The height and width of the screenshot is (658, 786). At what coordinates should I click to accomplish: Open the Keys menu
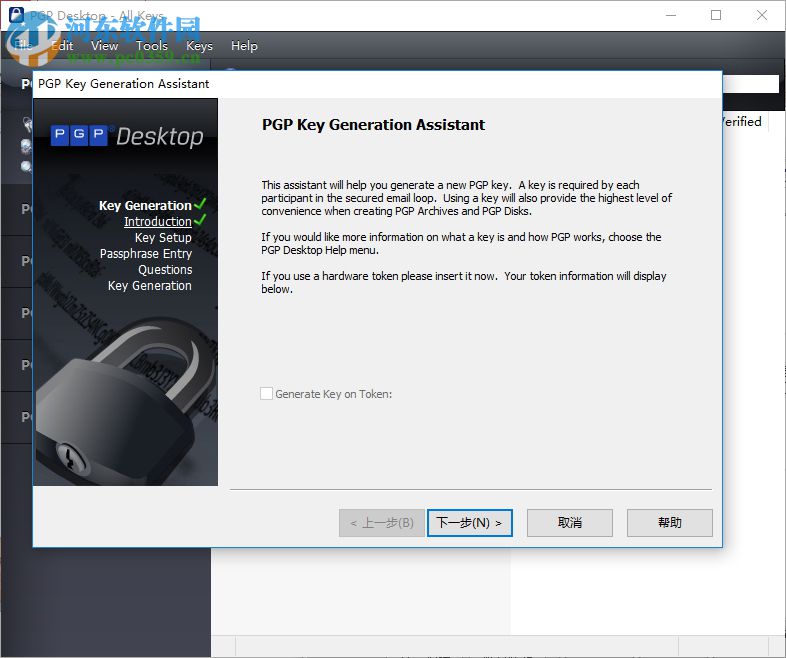pyautogui.click(x=199, y=46)
